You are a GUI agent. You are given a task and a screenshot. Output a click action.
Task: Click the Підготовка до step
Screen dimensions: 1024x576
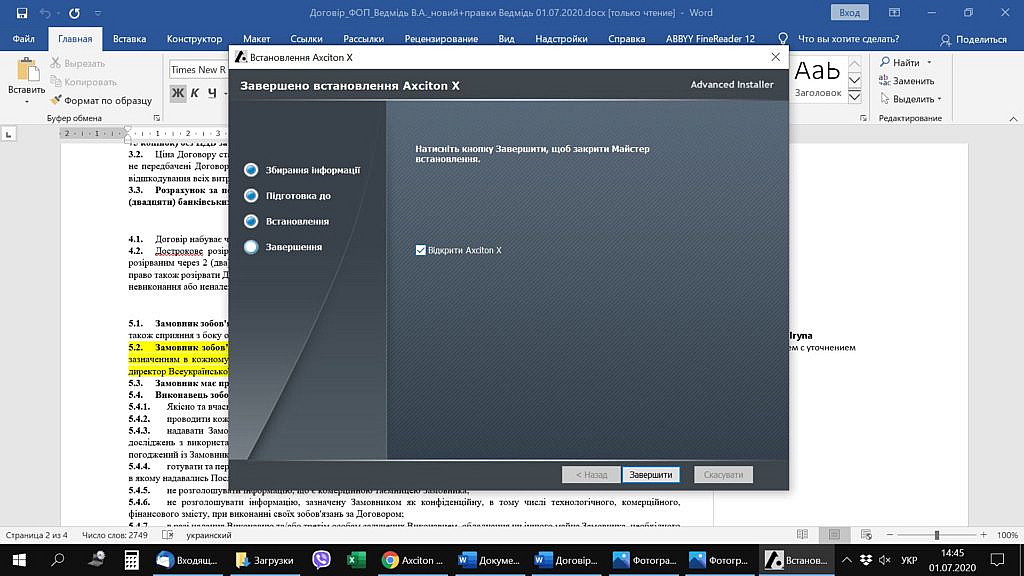pyautogui.click(x=298, y=195)
